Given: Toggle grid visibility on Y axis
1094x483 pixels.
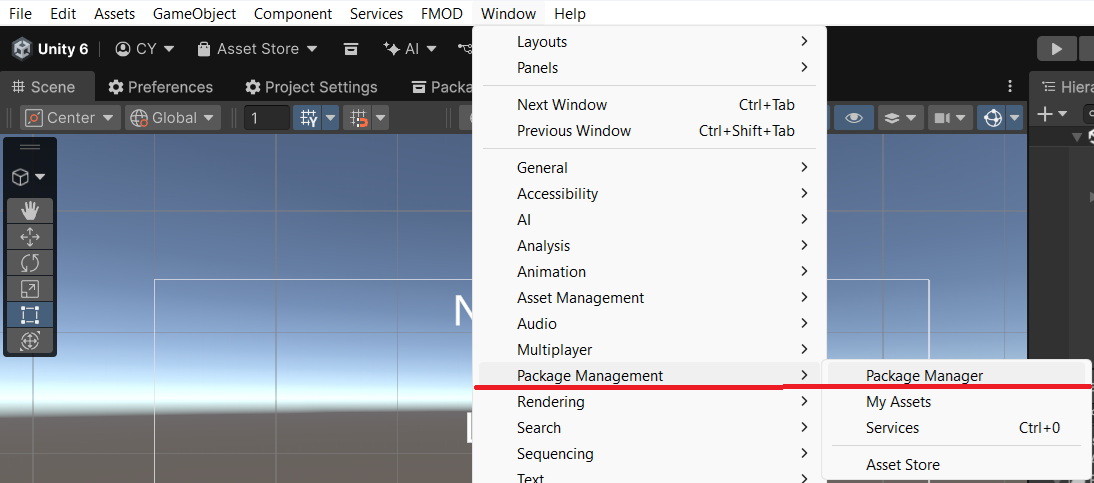Looking at the screenshot, I should point(308,118).
